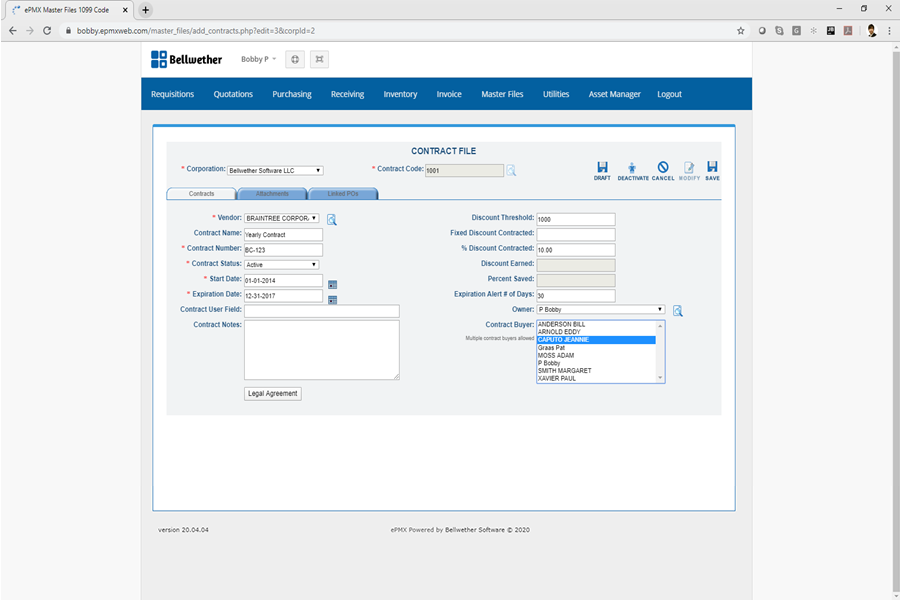Open the Master Files menu
This screenshot has width=900, height=600.
(502, 94)
